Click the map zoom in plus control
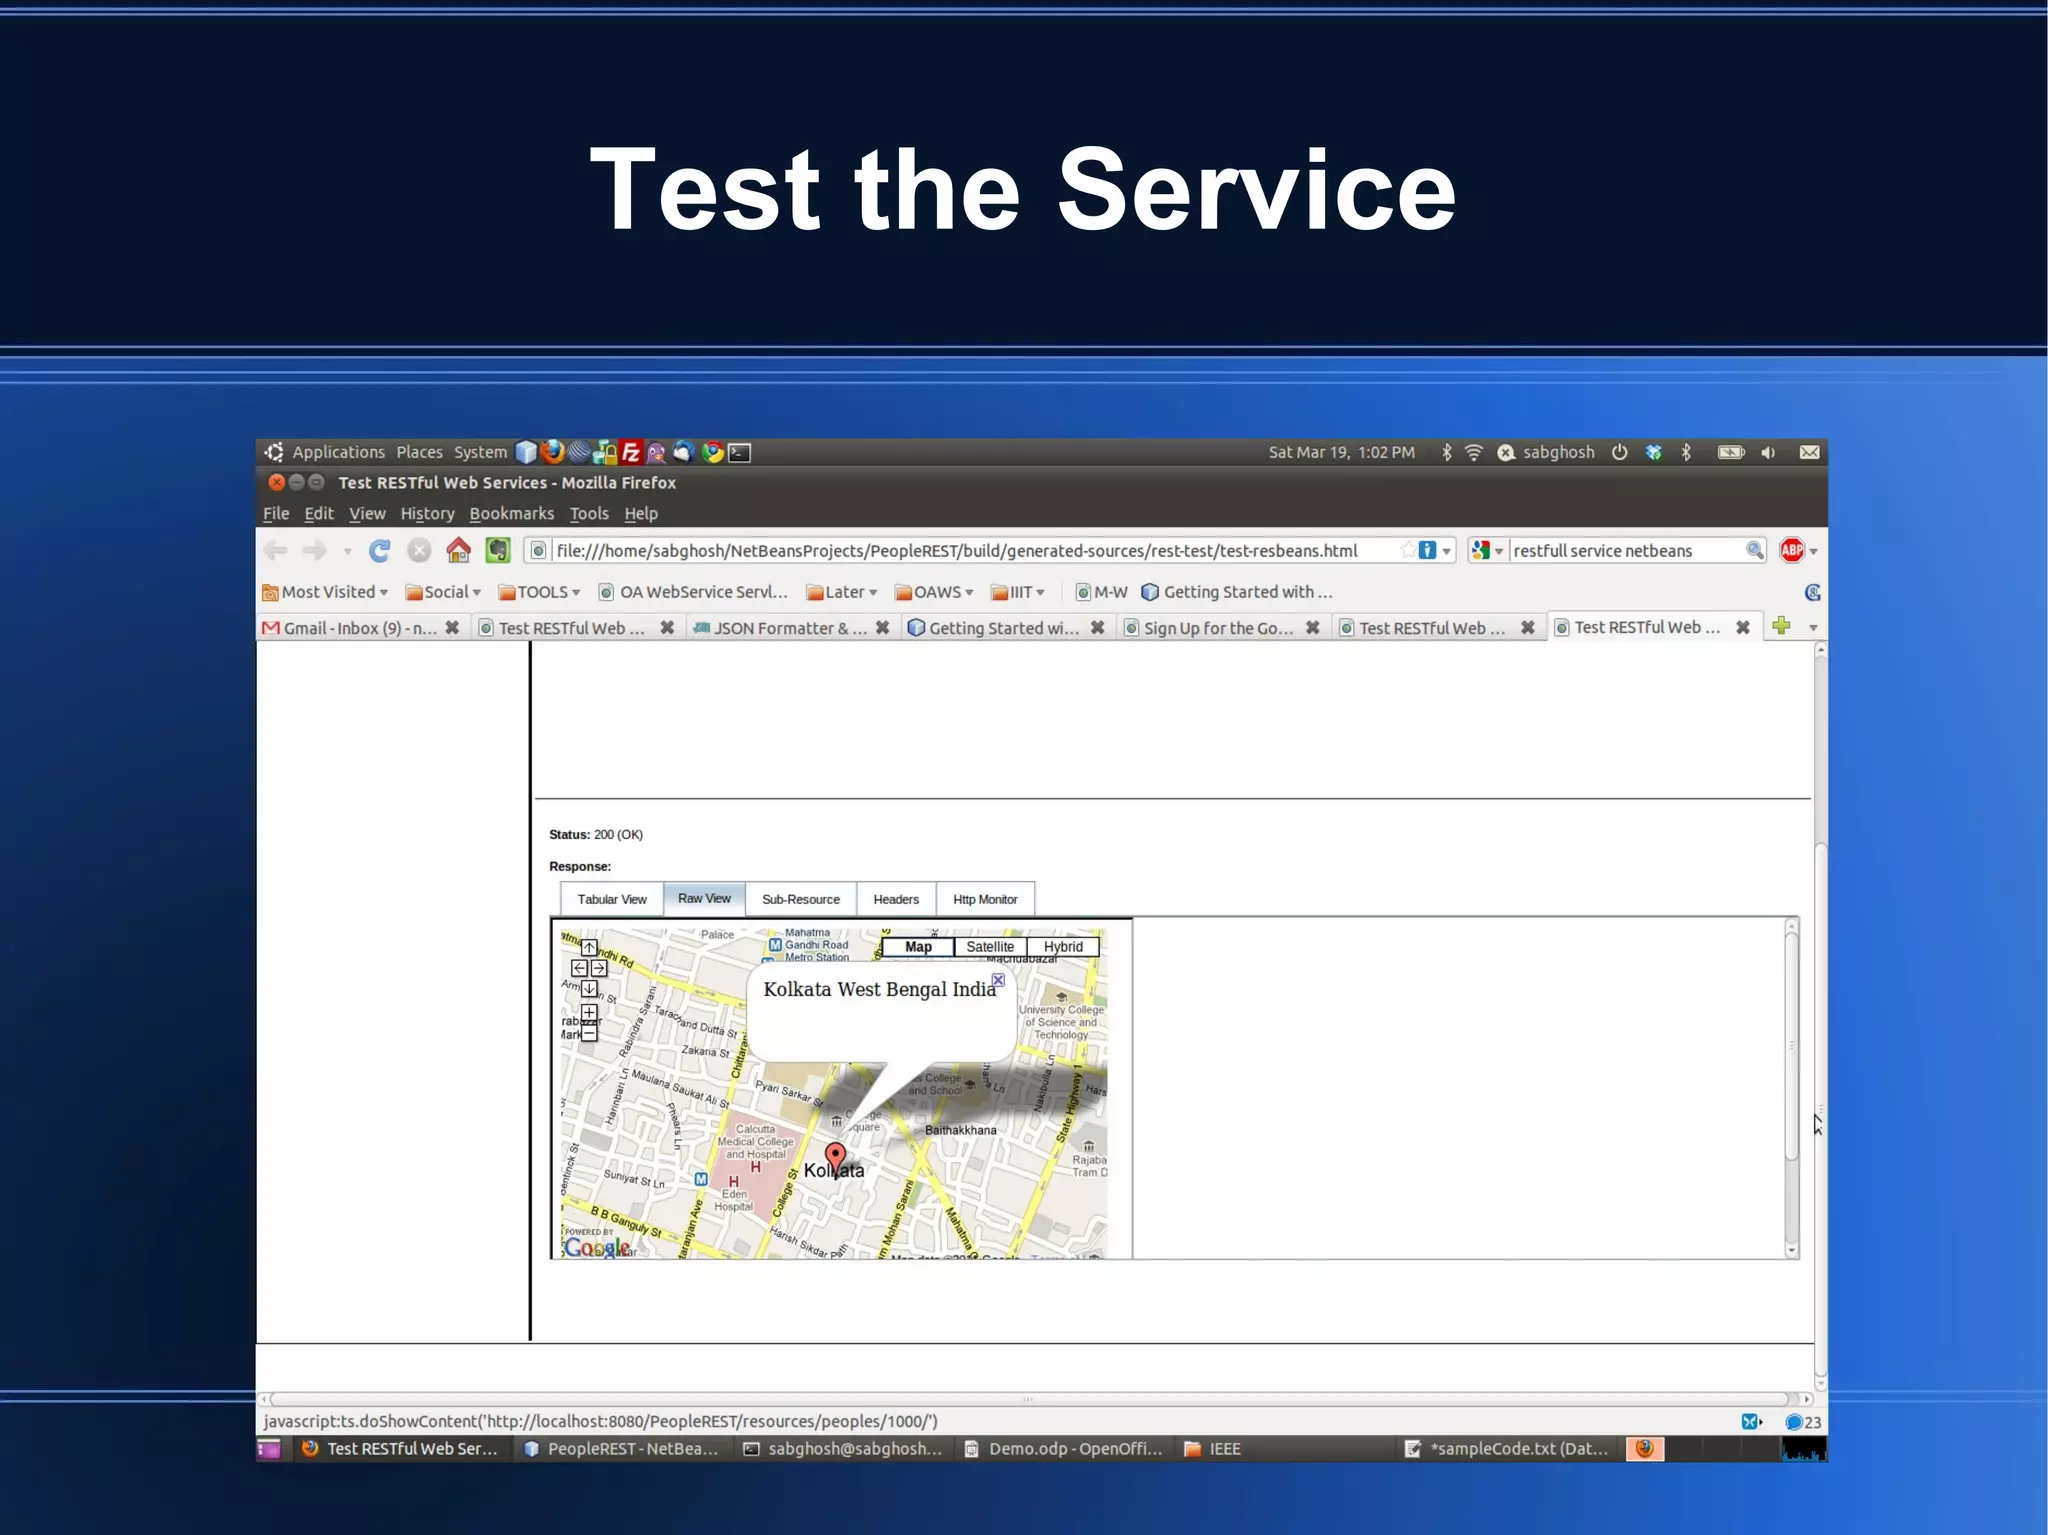This screenshot has width=2048, height=1535. (589, 1012)
